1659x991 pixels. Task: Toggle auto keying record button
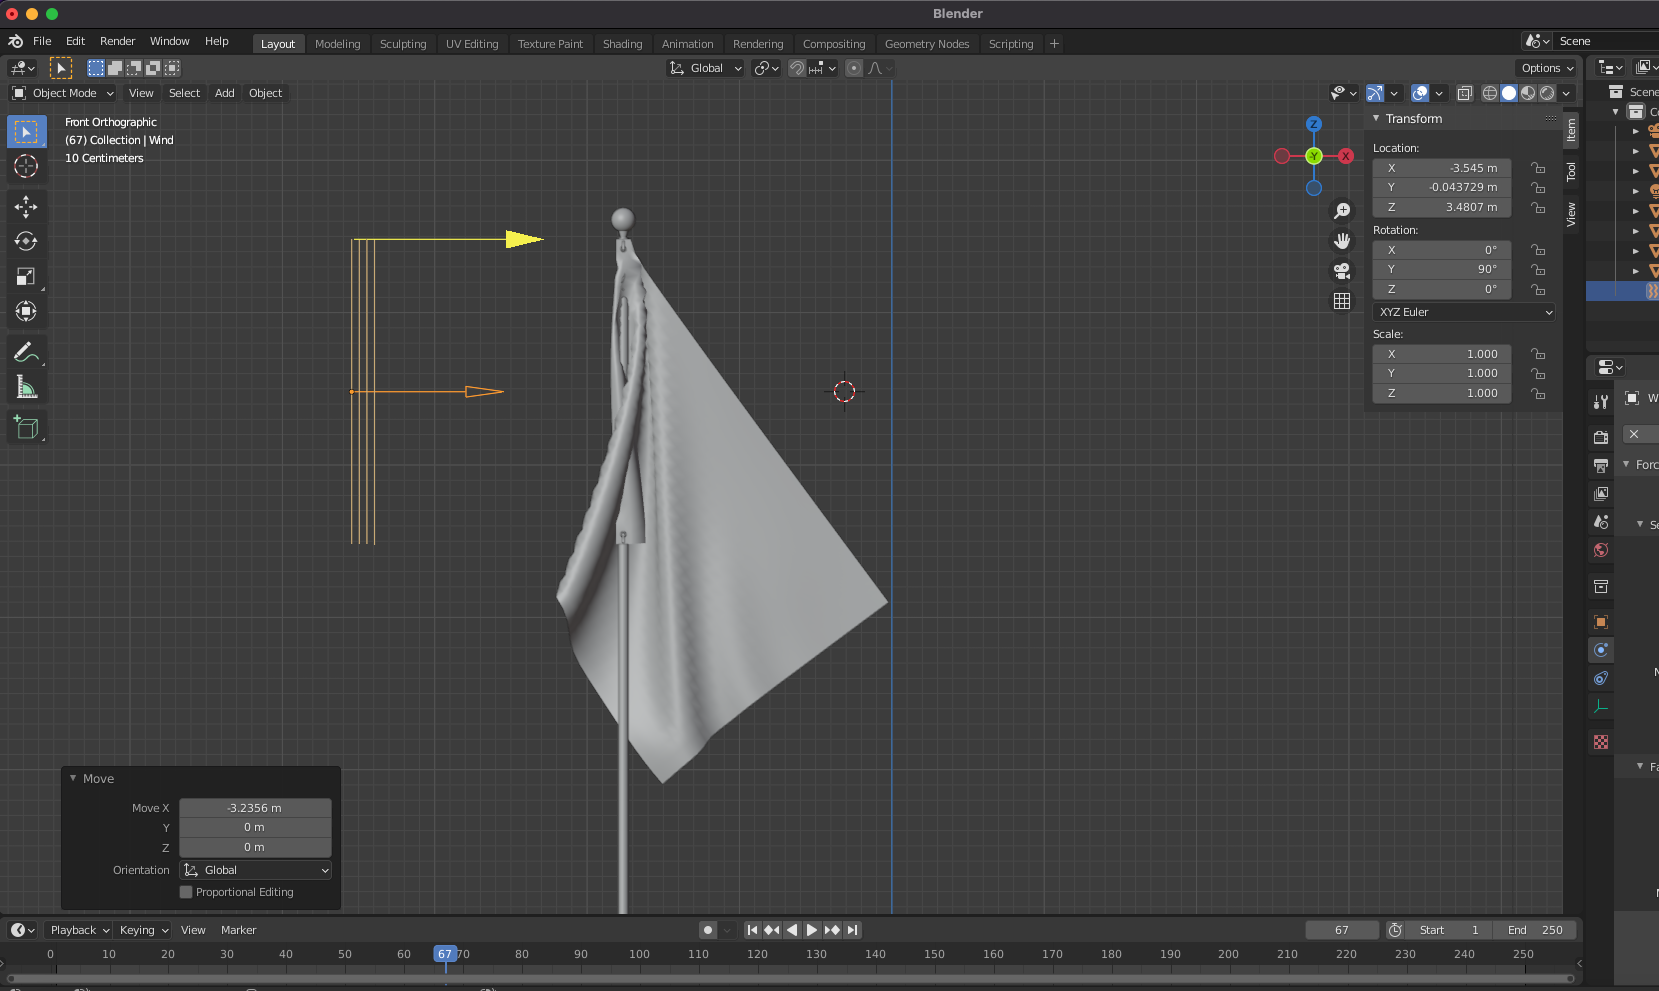pyautogui.click(x=708, y=930)
